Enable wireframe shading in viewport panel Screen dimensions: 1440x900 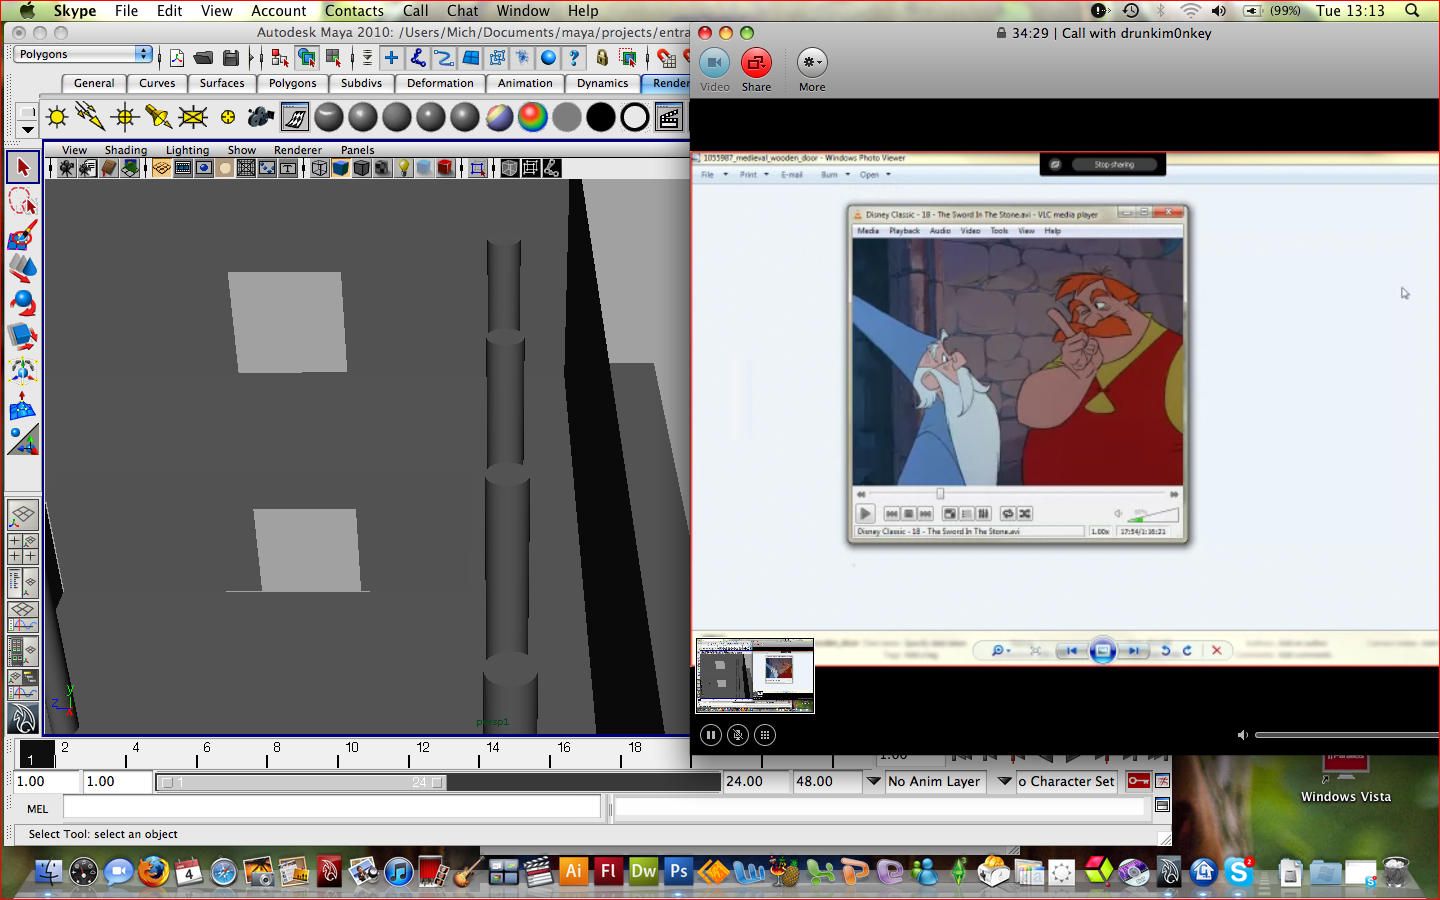320,168
